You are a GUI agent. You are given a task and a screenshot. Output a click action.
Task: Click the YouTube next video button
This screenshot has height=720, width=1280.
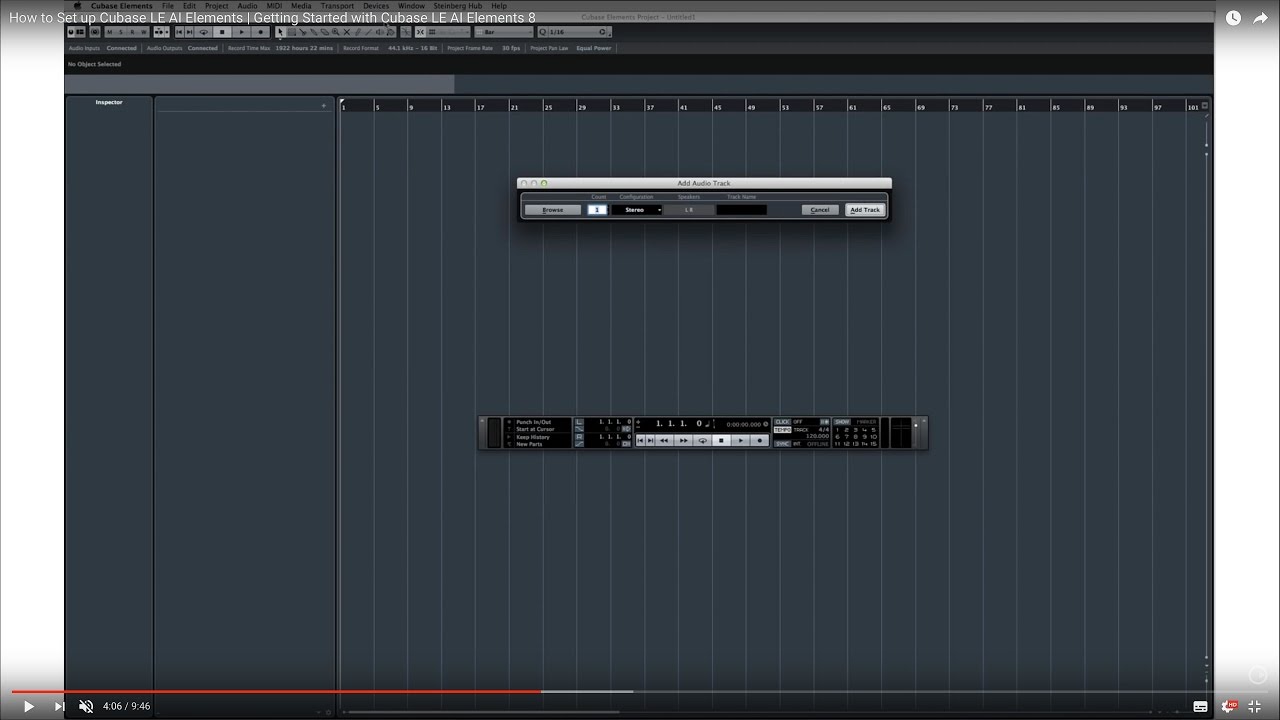pos(59,706)
